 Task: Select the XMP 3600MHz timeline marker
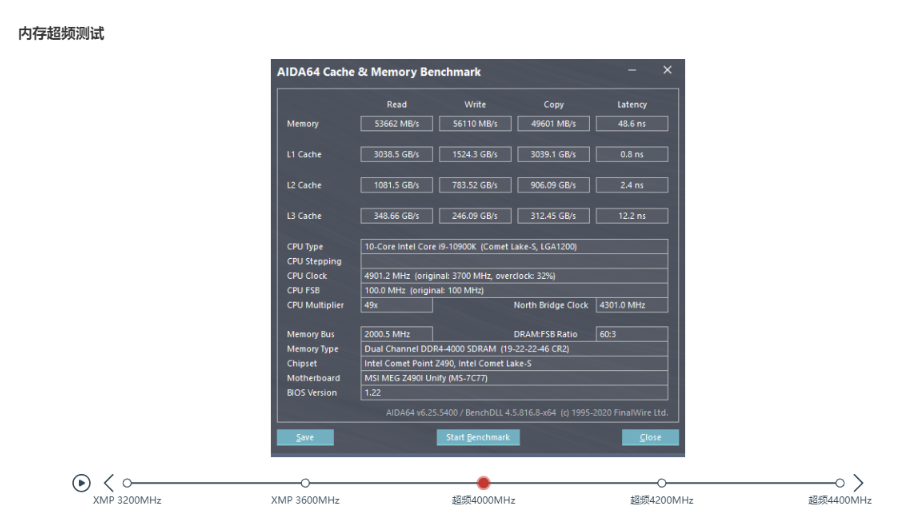tap(305, 483)
